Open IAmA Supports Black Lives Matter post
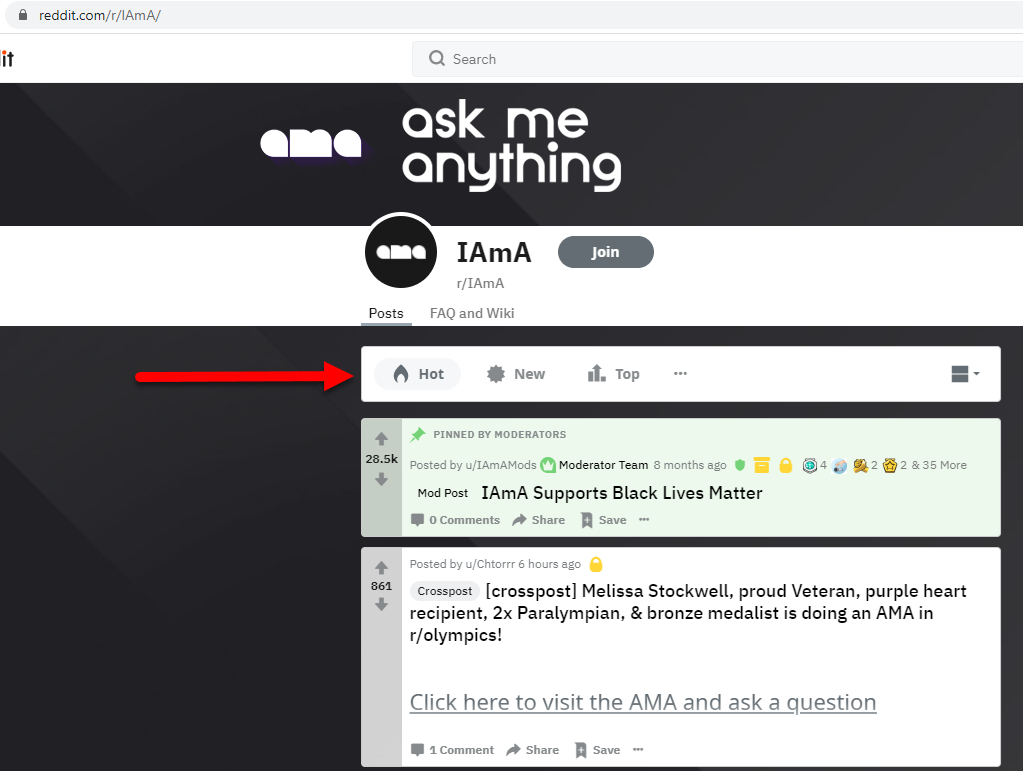Image resolution: width=1023 pixels, height=771 pixels. [622, 493]
